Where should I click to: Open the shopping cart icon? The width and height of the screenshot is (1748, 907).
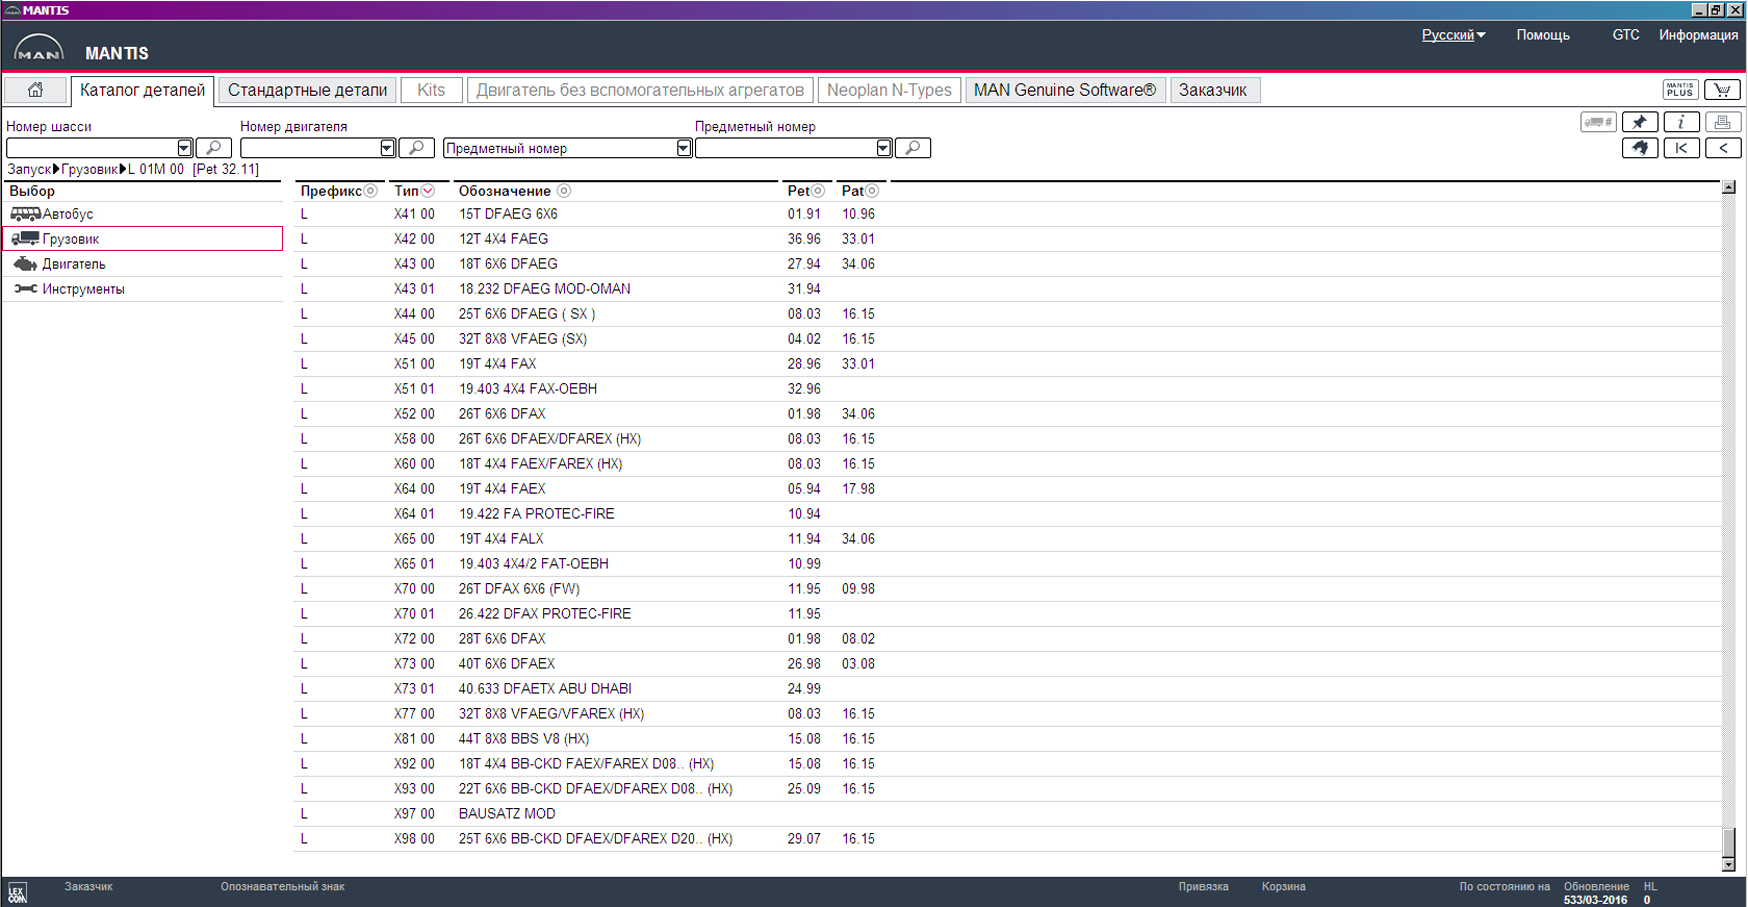[x=1722, y=90]
